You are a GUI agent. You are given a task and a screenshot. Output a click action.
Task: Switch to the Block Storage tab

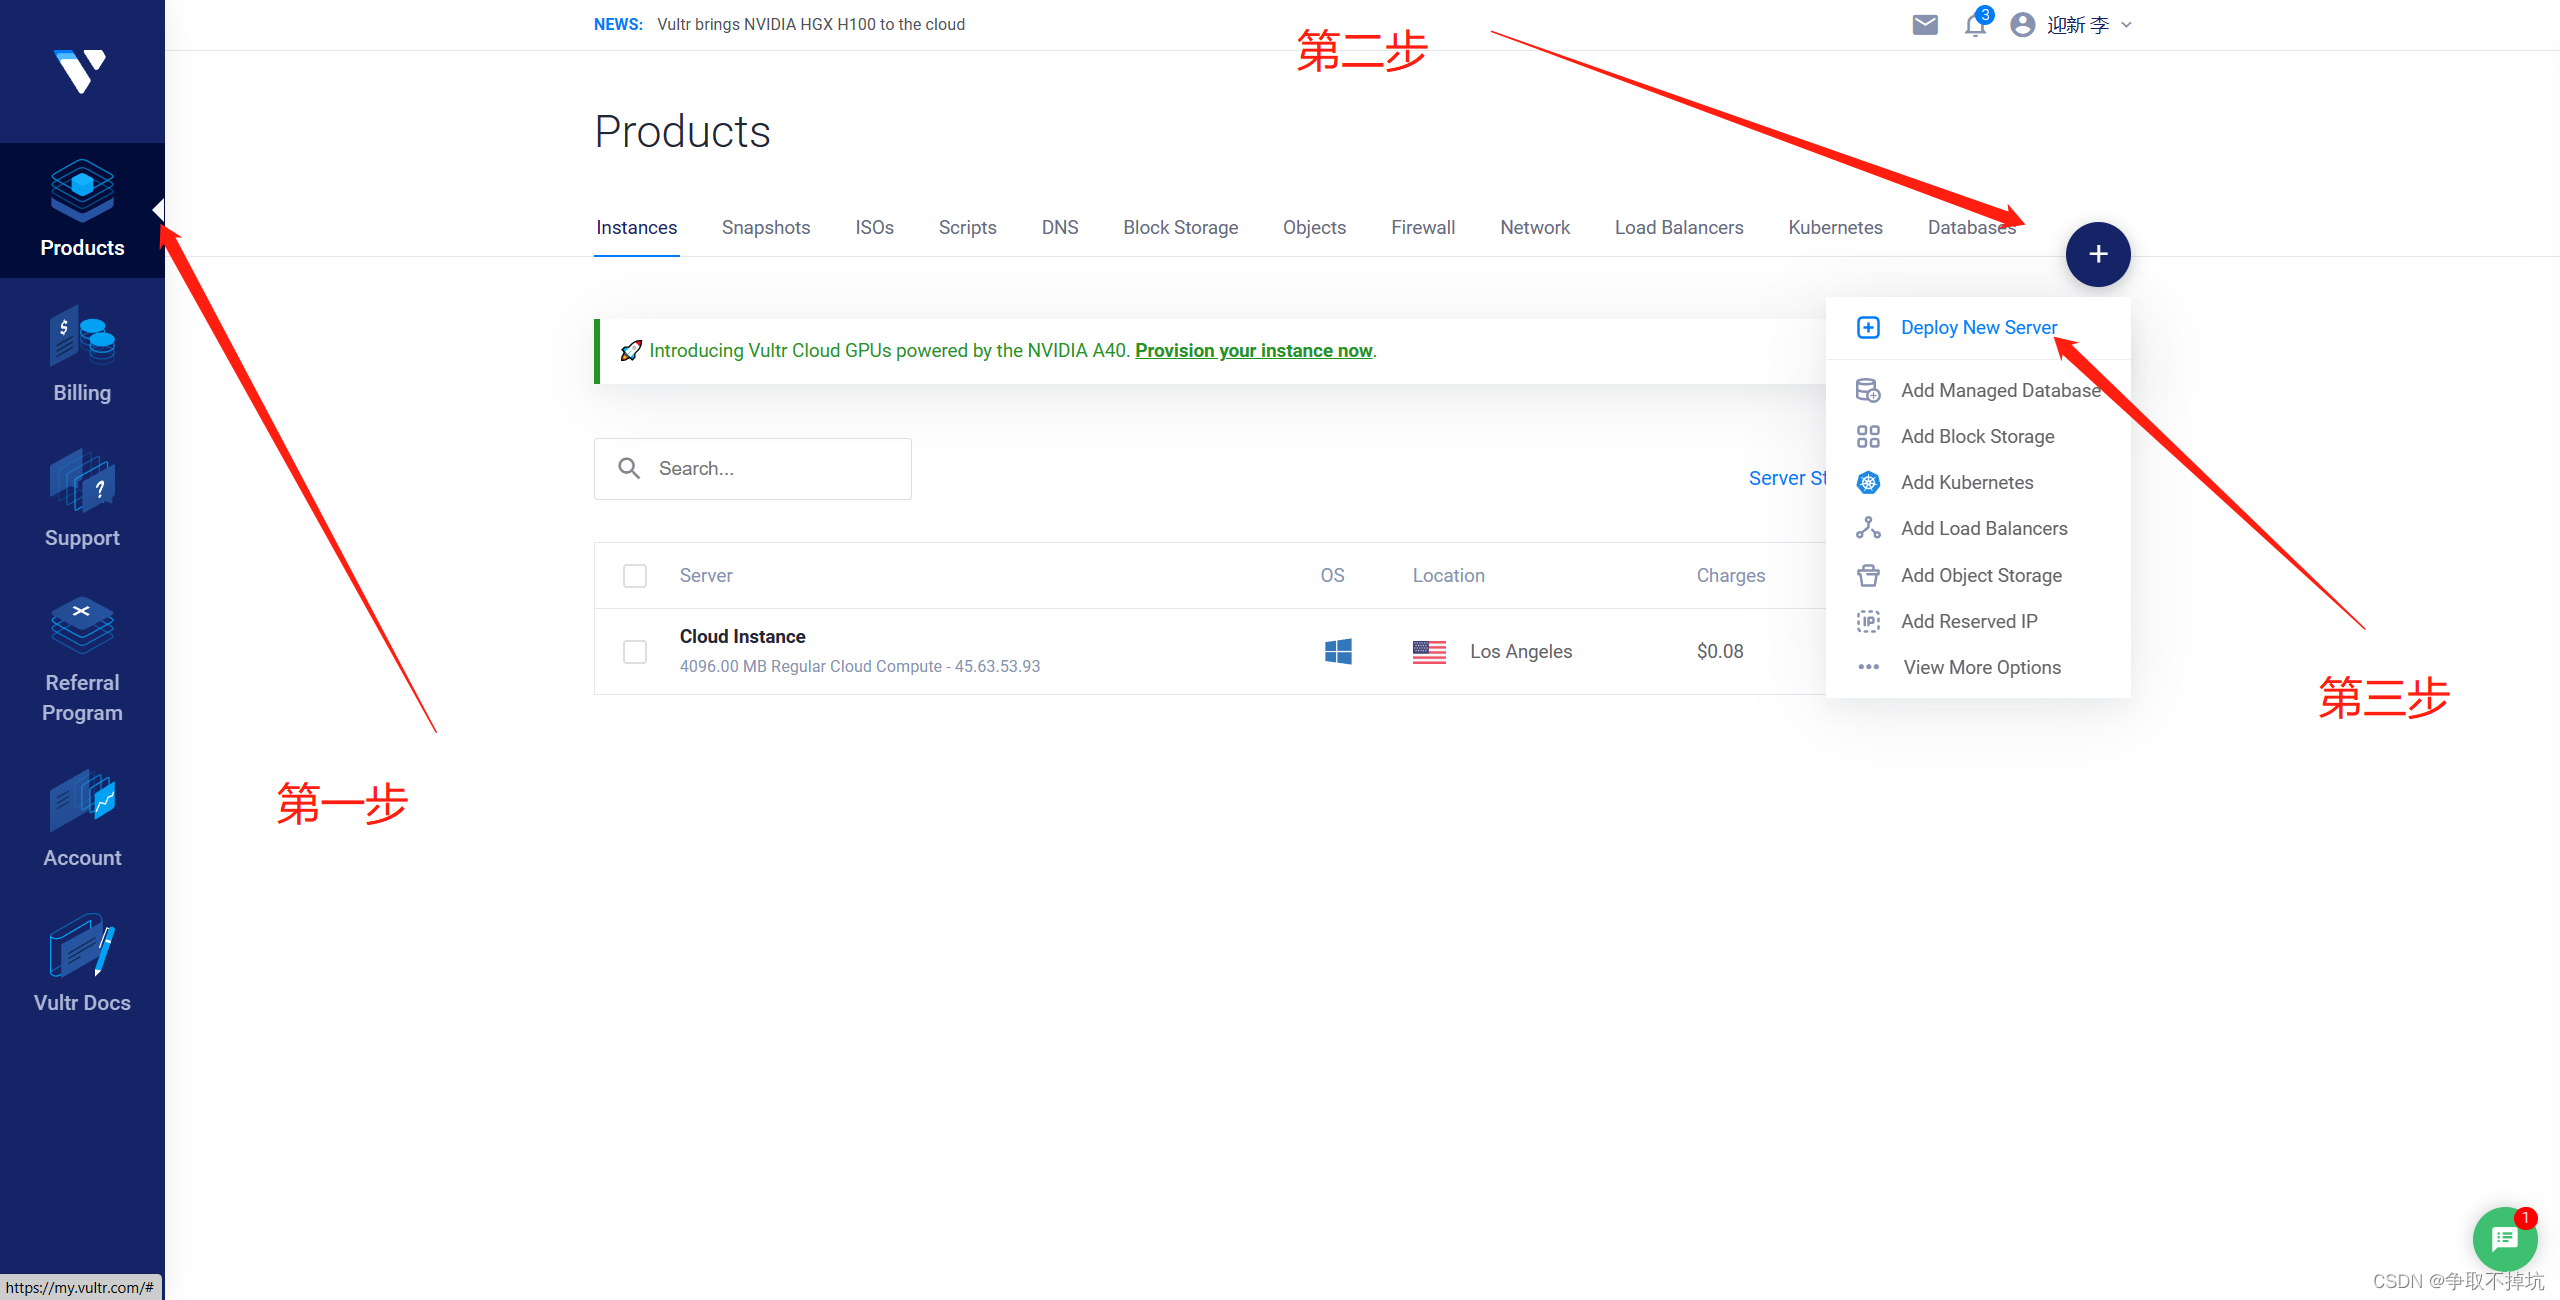click(1181, 228)
